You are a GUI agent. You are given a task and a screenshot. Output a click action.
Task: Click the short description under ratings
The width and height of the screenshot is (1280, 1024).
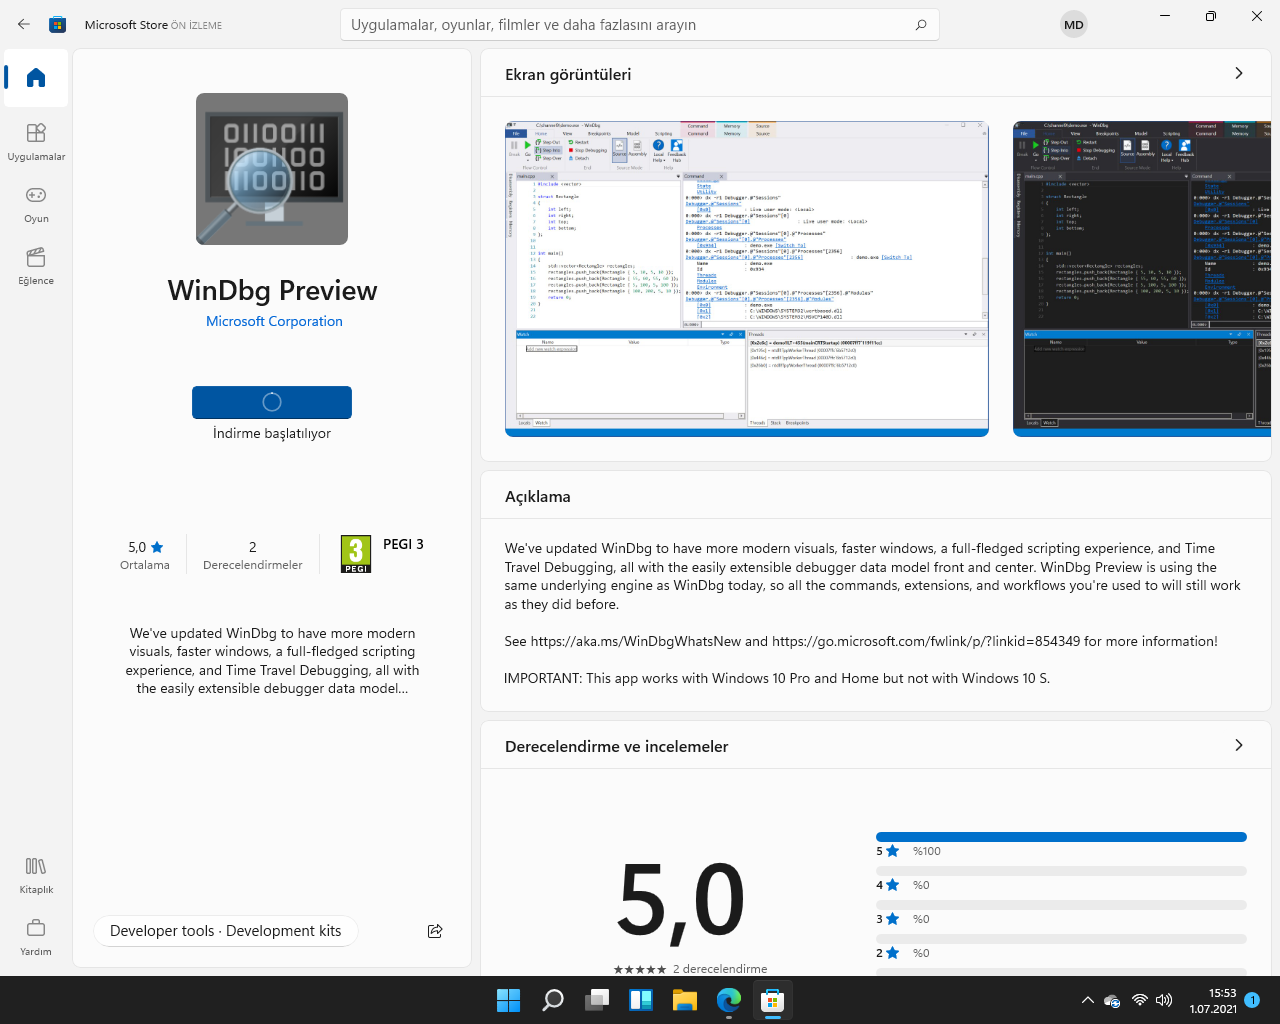272,661
